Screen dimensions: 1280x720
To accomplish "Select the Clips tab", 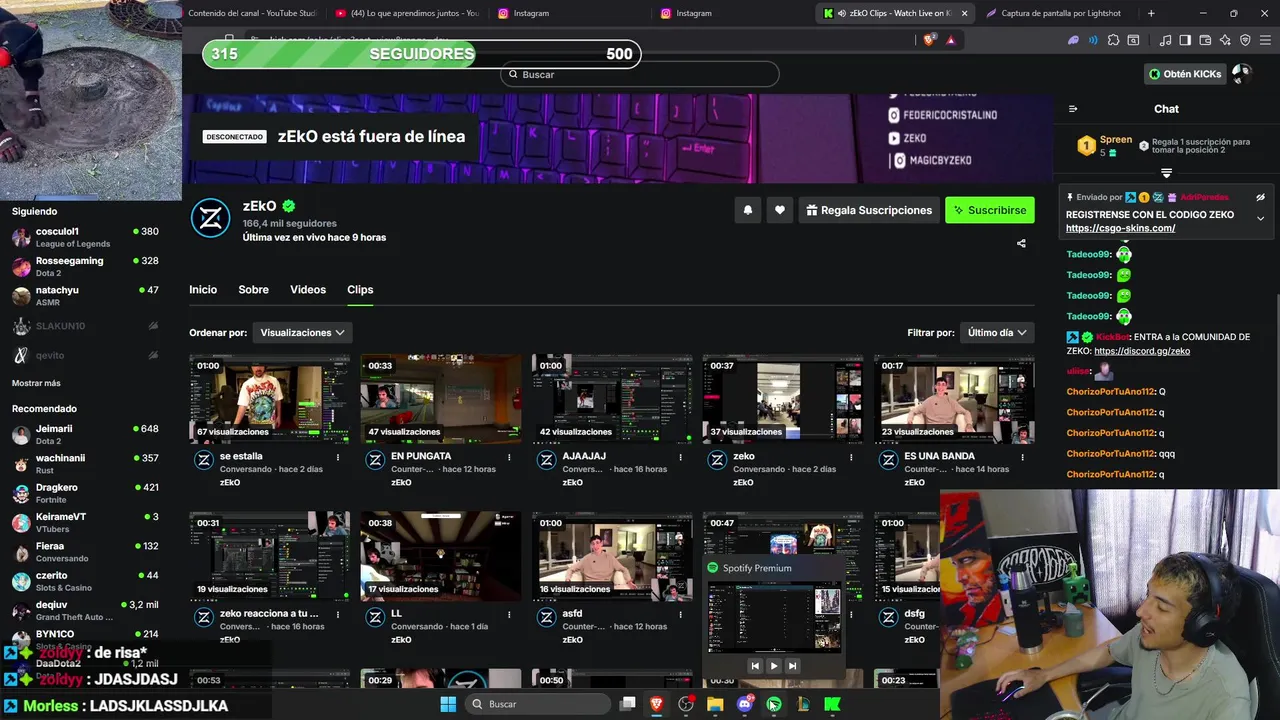I will point(360,290).
